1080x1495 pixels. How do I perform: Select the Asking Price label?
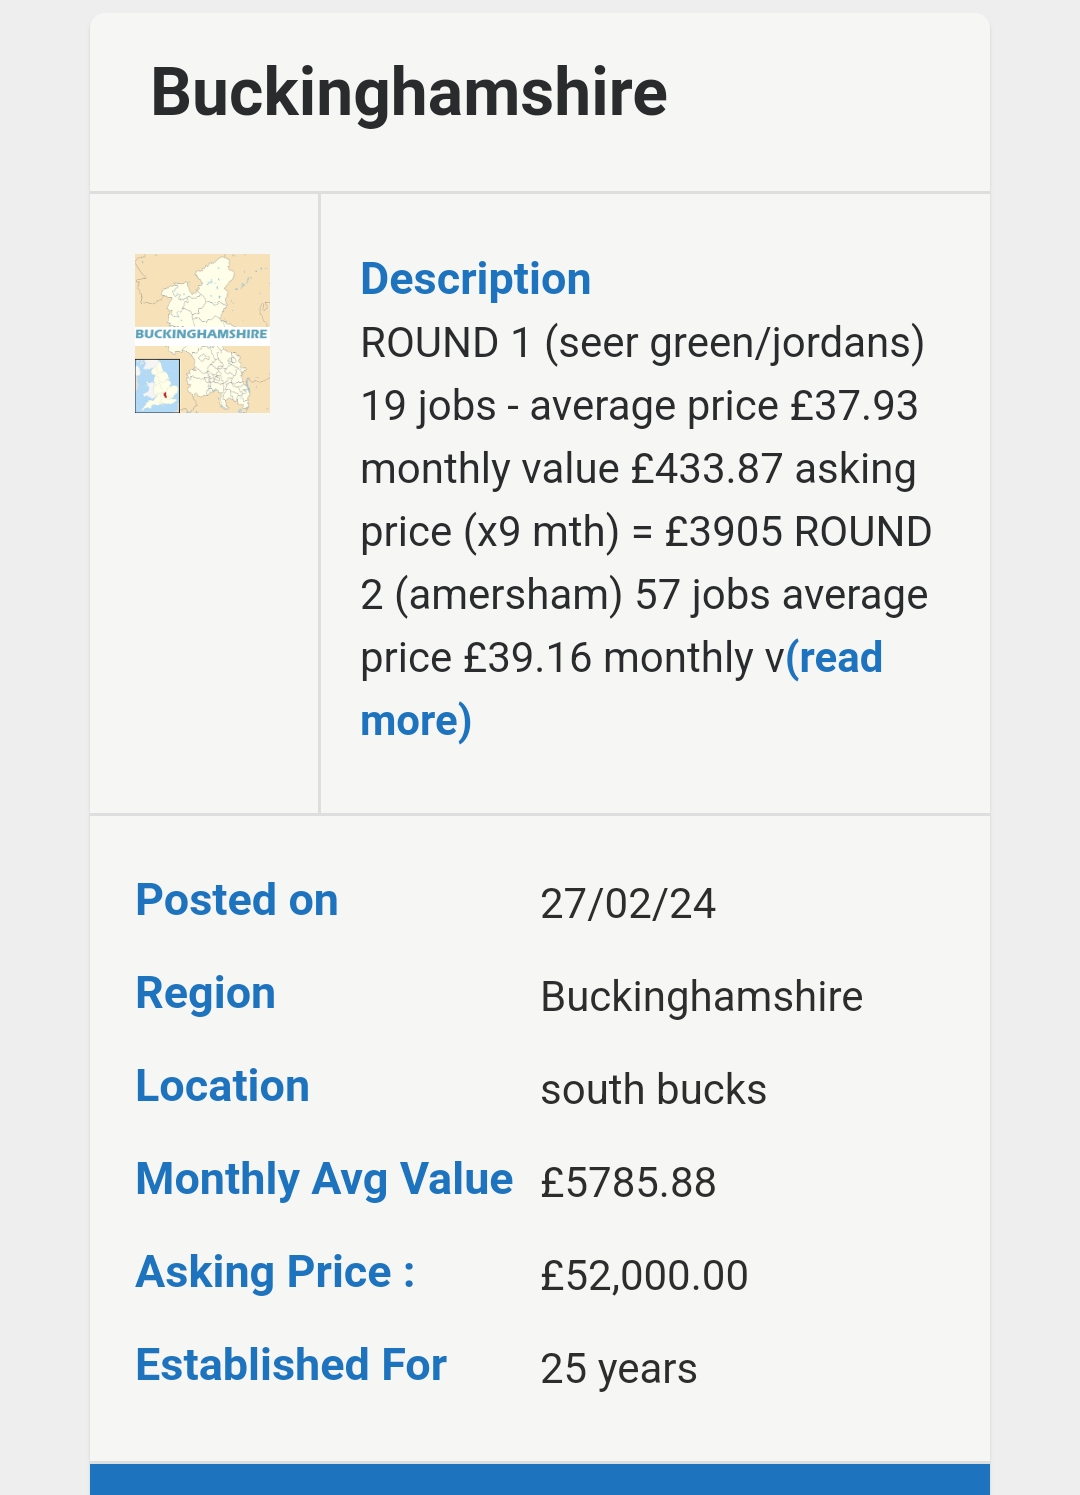tap(275, 1272)
